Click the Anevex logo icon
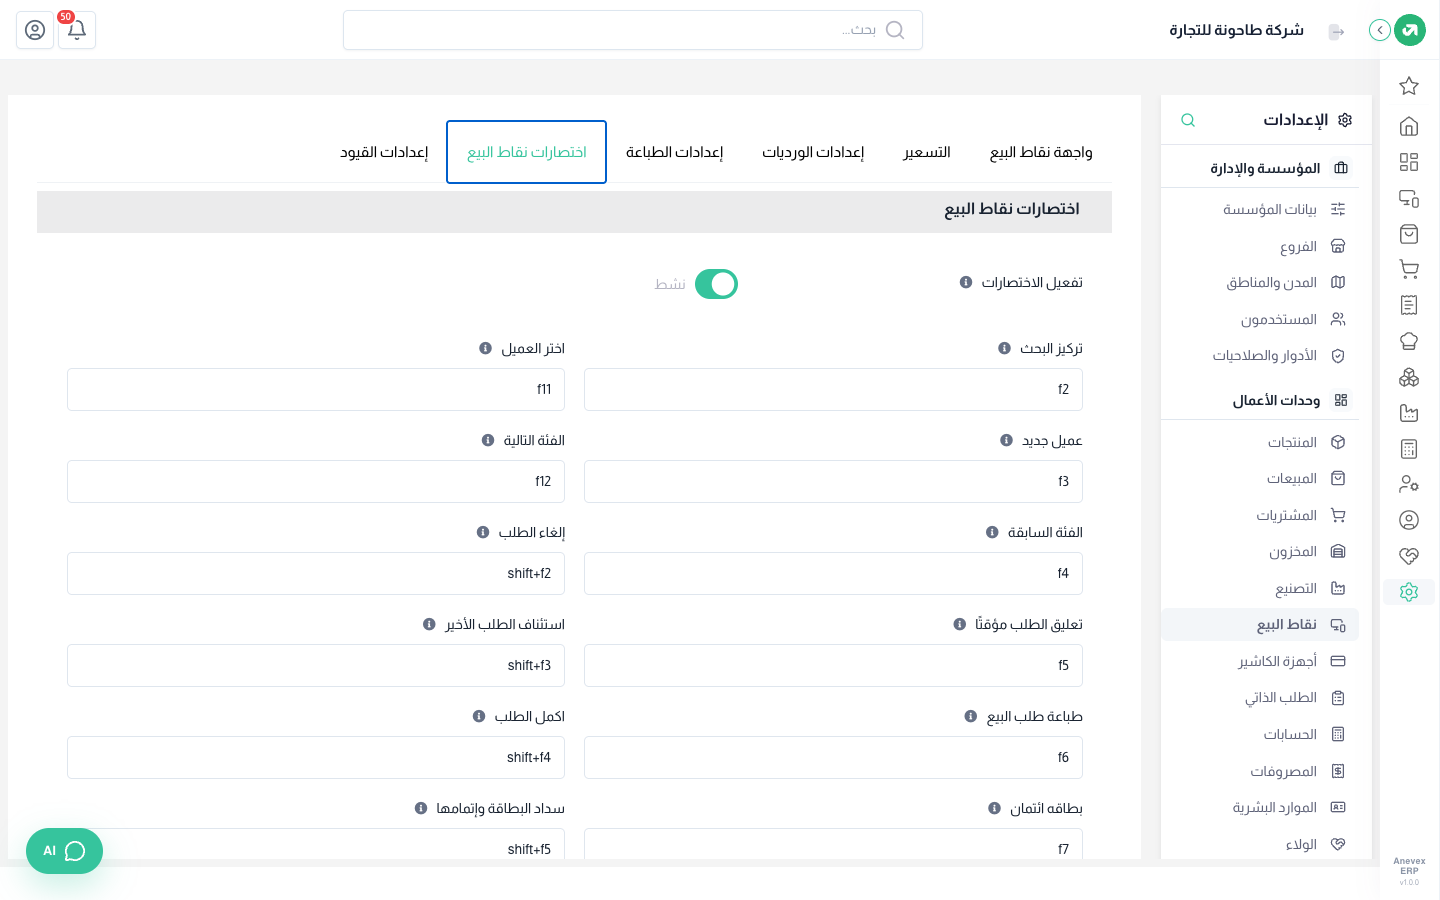Viewport: 1440px width, 900px height. pos(1410,30)
